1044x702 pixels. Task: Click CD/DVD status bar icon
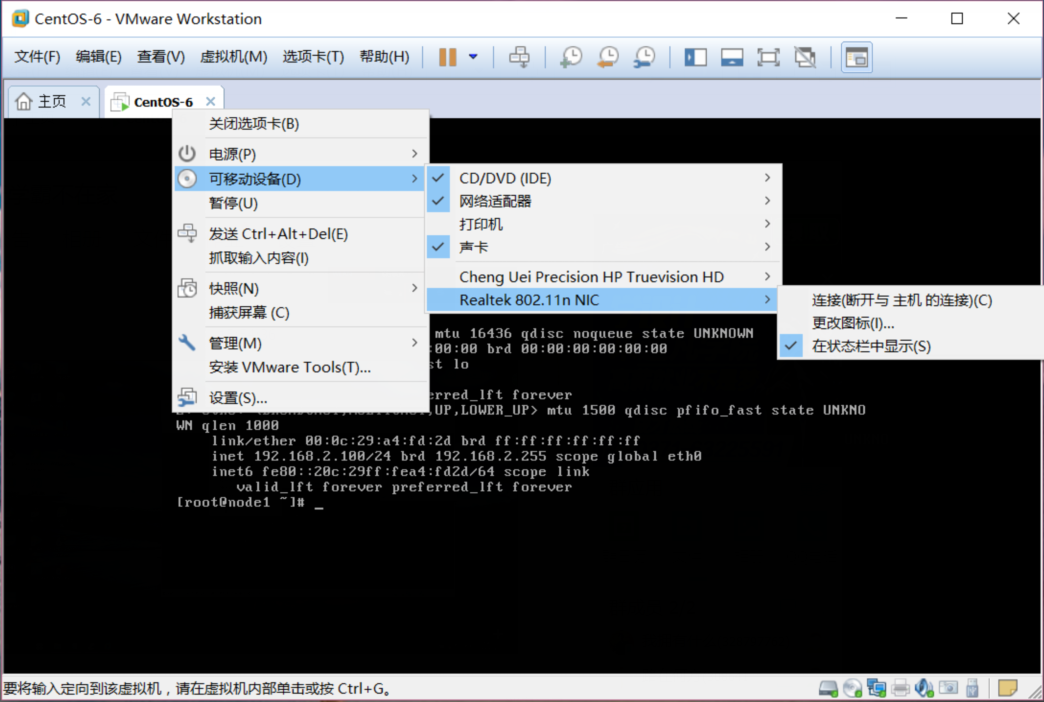852,687
